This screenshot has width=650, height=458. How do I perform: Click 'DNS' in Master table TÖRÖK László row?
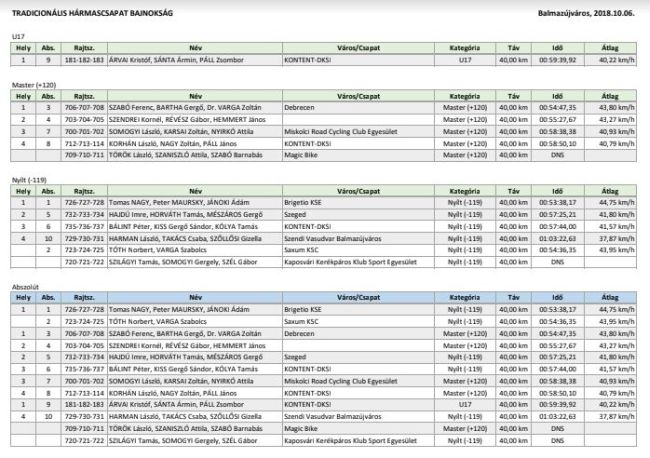click(558, 155)
